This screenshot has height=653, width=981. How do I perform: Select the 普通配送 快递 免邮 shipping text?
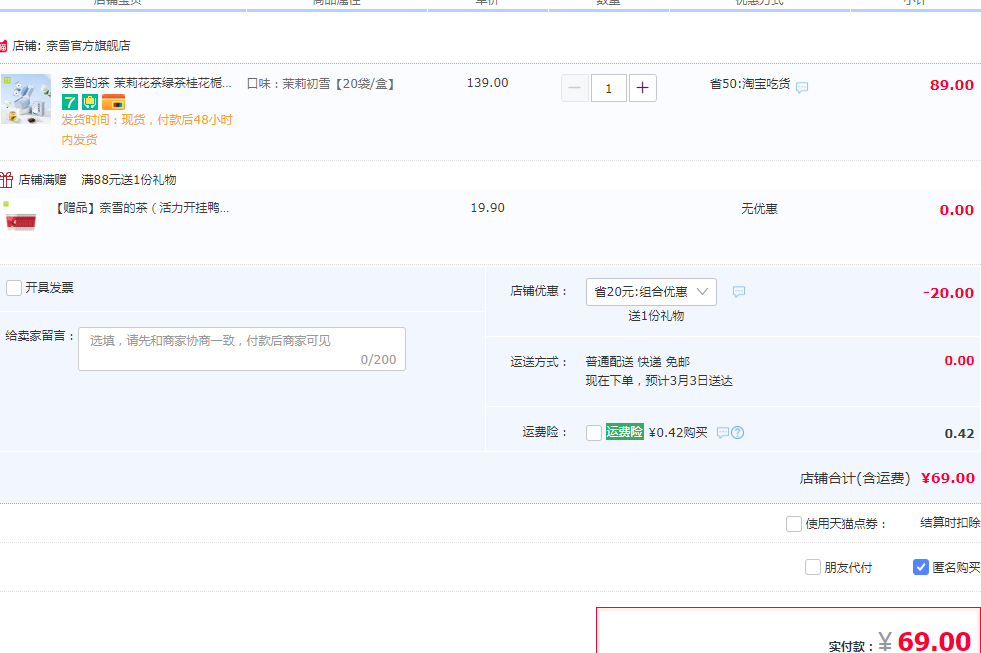(x=638, y=362)
